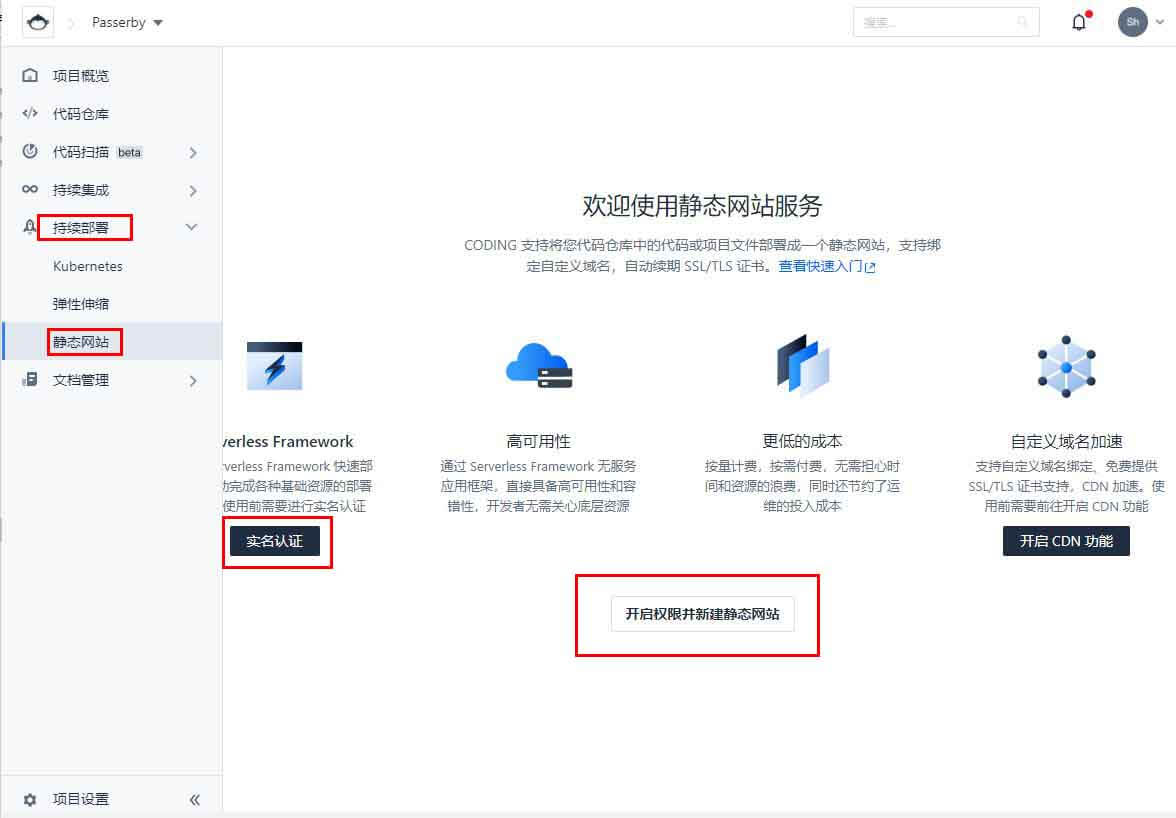Click the CODING logo icon in header
Image resolution: width=1176 pixels, height=818 pixels.
point(38,22)
